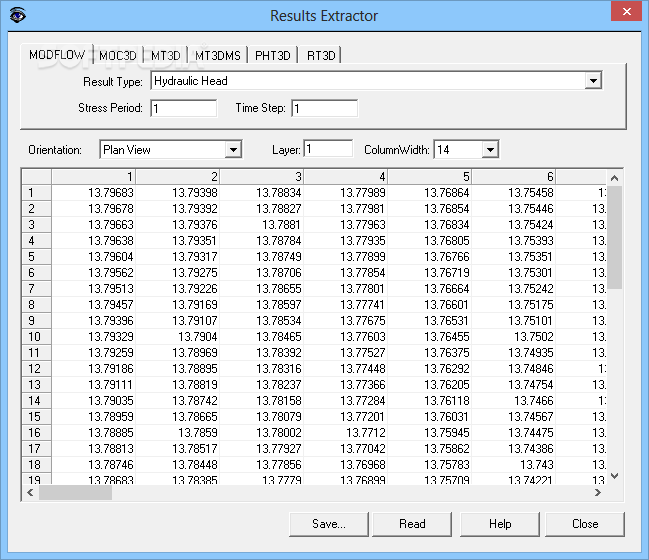
Task: Click cell value 13.743
Action: [x=514, y=465]
